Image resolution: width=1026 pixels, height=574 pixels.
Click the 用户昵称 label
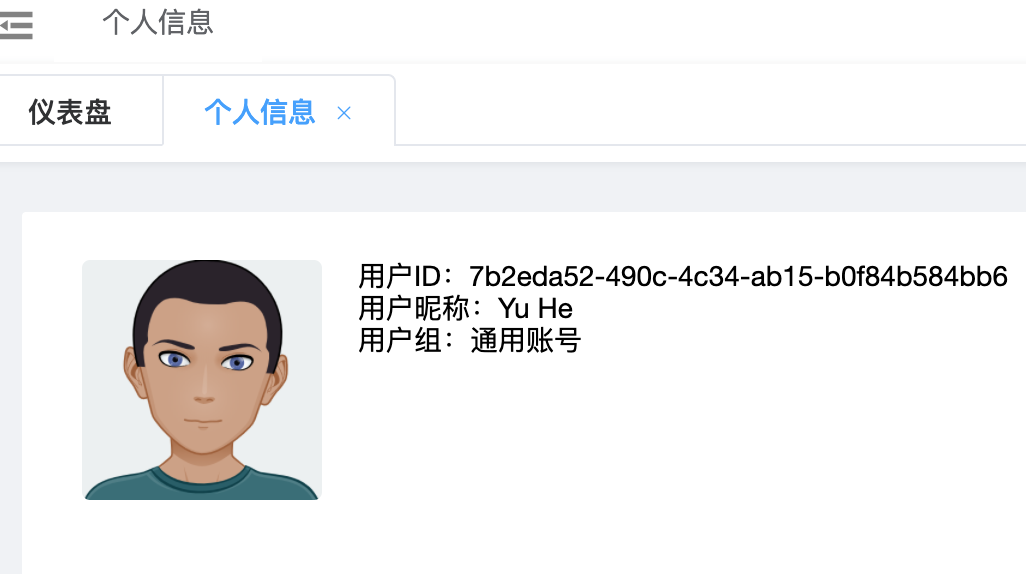[x=419, y=308]
